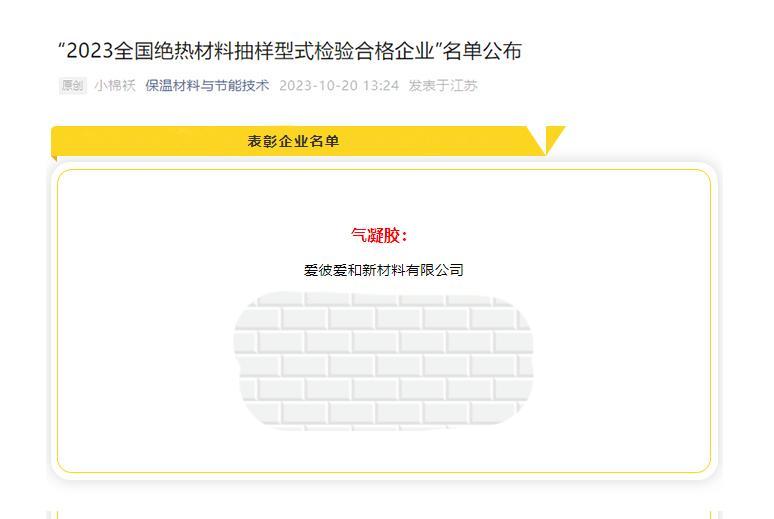Image resolution: width=774 pixels, height=519 pixels.
Task: Click the publish time 13:24
Action: [x=381, y=85]
